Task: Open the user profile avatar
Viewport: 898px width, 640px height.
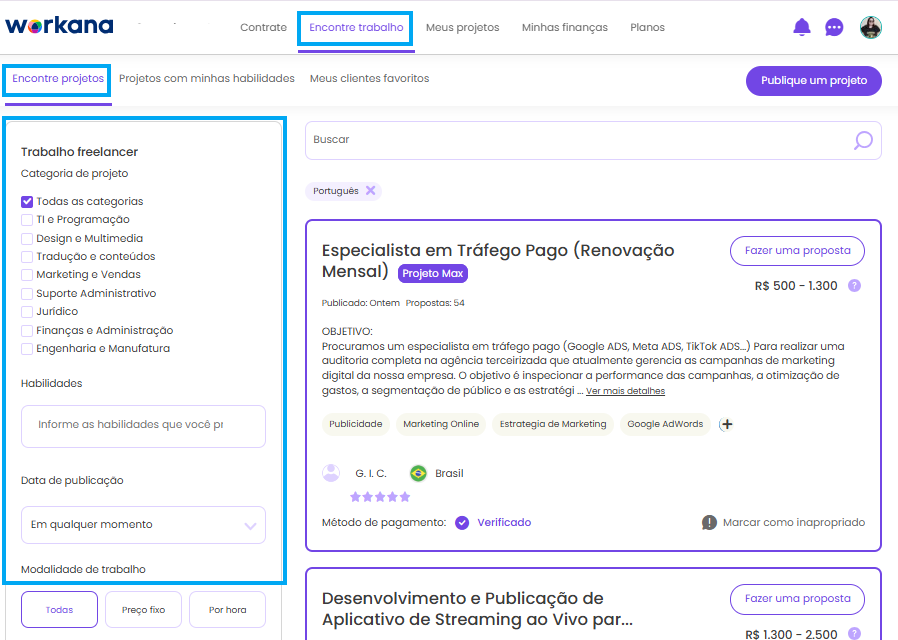Action: coord(871,27)
